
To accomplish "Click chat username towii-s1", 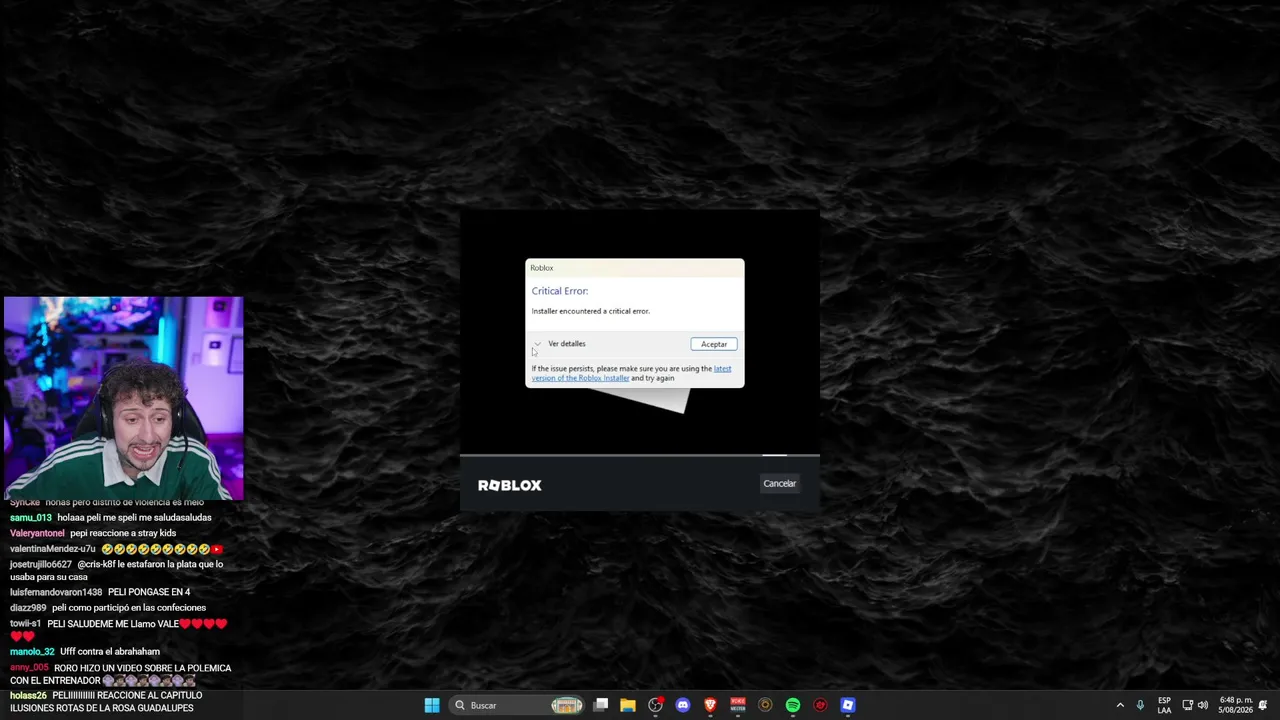I will [x=26, y=624].
